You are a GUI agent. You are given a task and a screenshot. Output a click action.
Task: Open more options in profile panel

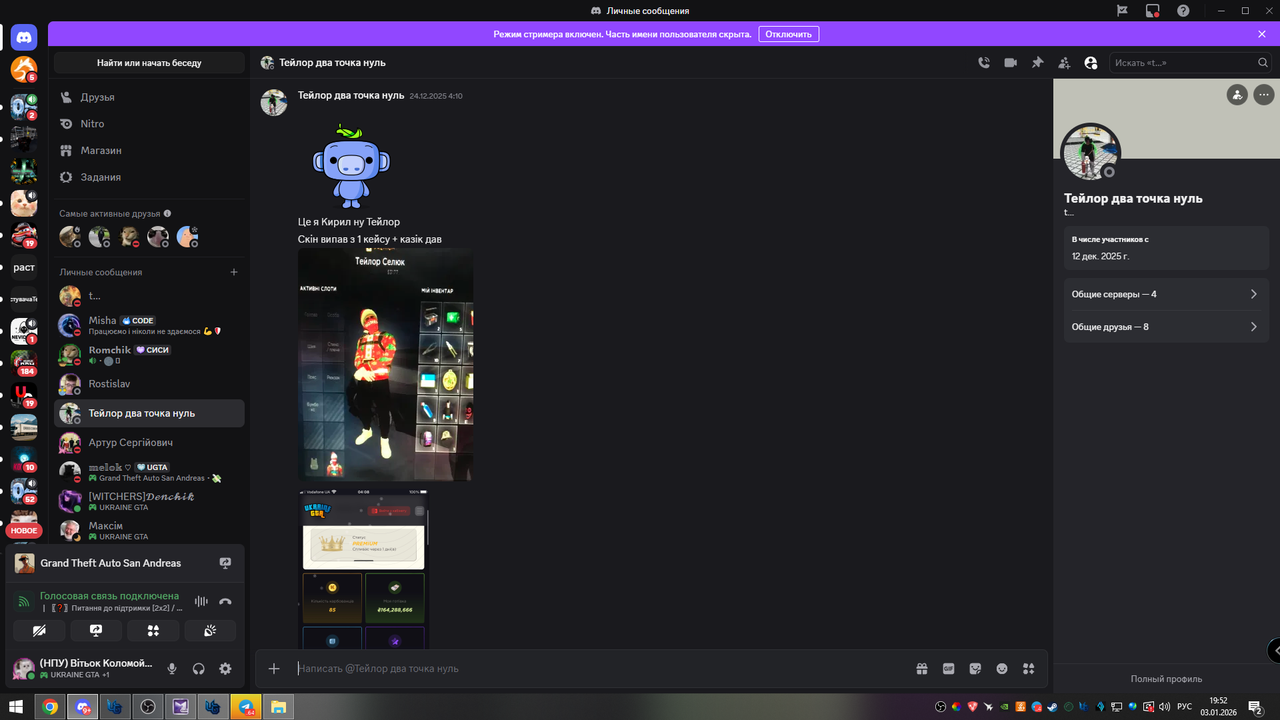pyautogui.click(x=1265, y=95)
